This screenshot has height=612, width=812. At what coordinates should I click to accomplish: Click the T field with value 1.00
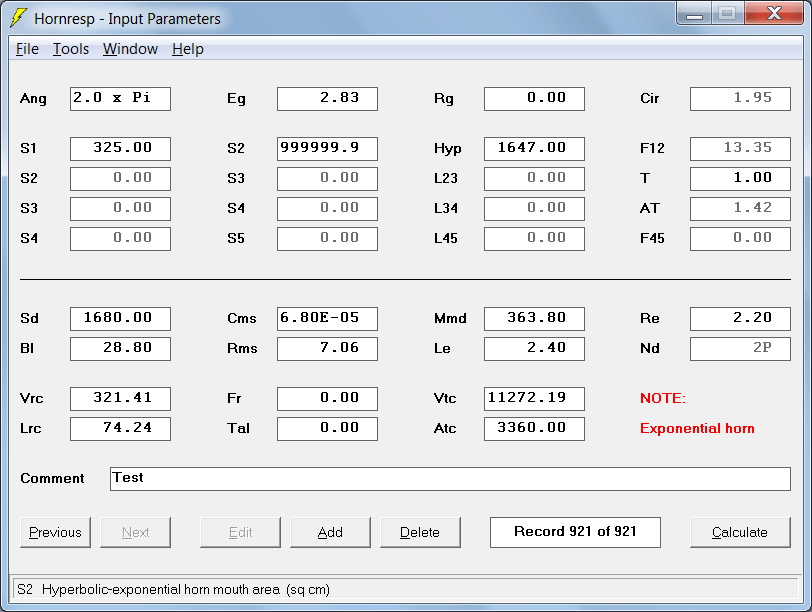click(741, 179)
